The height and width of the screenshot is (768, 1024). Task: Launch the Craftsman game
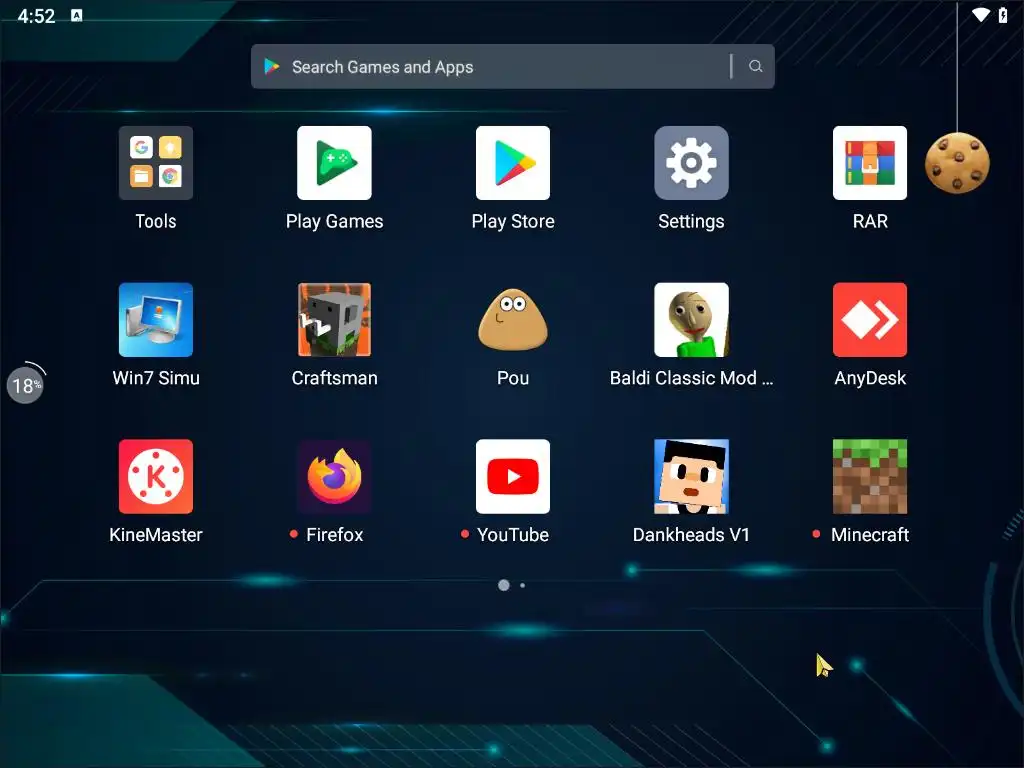pyautogui.click(x=334, y=319)
